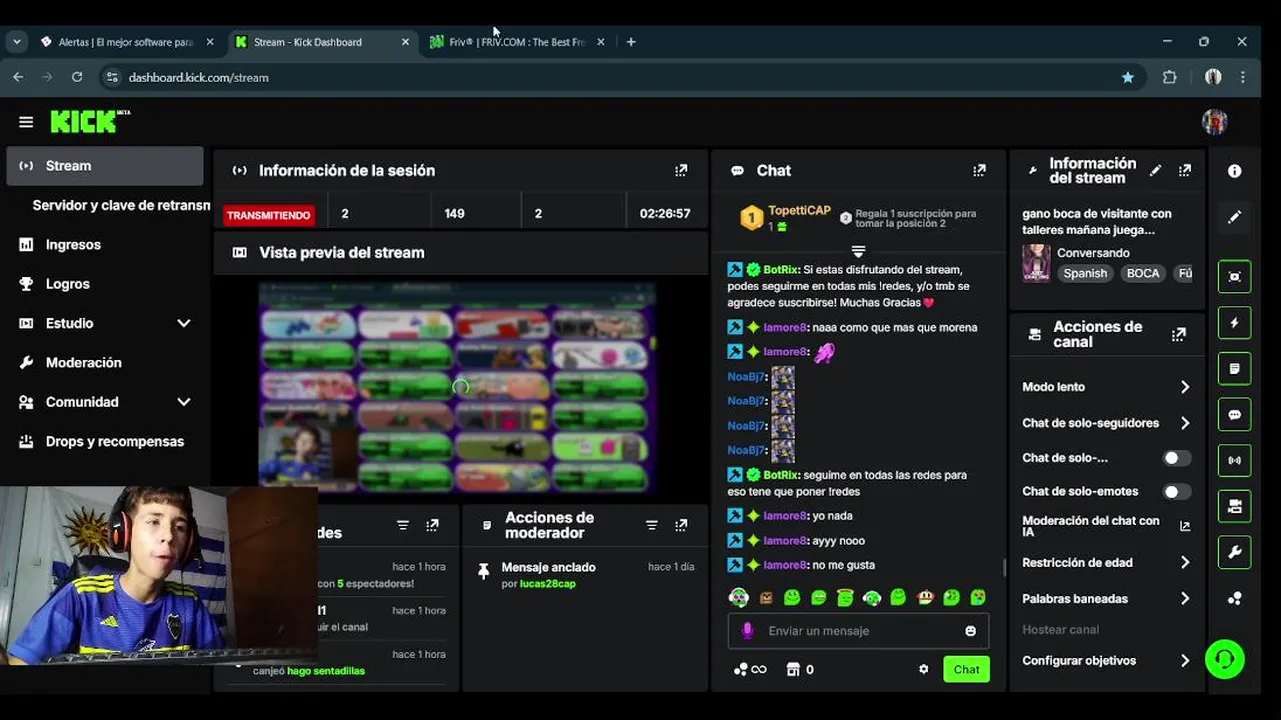Toggle the Chat de solo-emotes switch
Screen dimensions: 1281x720
click(1177, 492)
